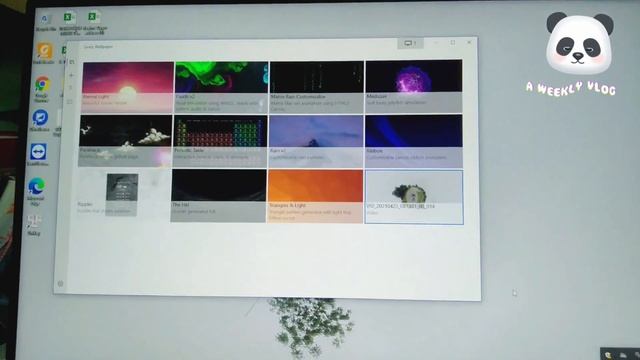Select the Parallax.js clouds wallpaper tile
Viewport: 640px width, 360px height.
(125, 140)
